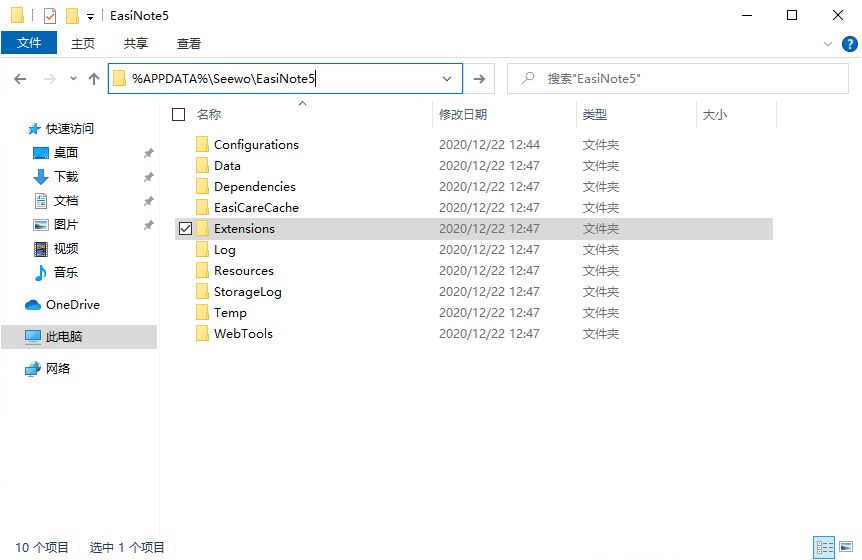862x560 pixels.
Task: Switch to the 主页 ribbon tab
Action: [x=83, y=43]
